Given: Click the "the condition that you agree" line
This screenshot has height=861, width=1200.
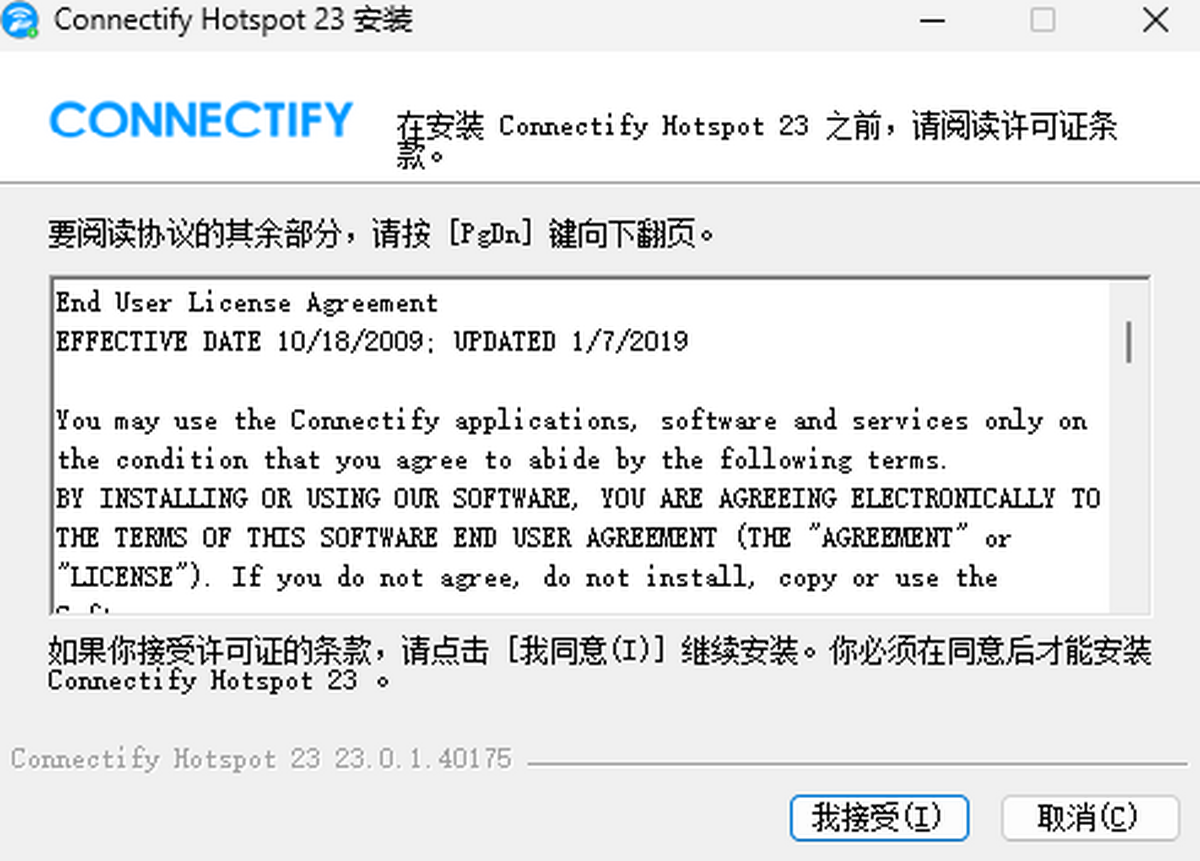Looking at the screenshot, I should tap(501, 460).
